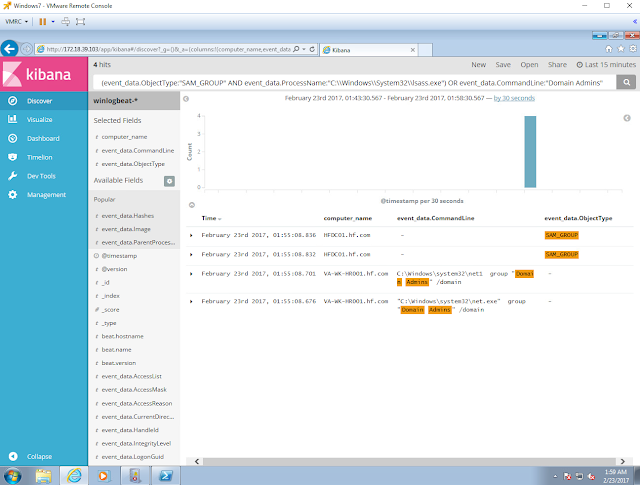Screen dimensions: 640x485
Task: Click Open in the Discover top menu
Action: (529, 65)
